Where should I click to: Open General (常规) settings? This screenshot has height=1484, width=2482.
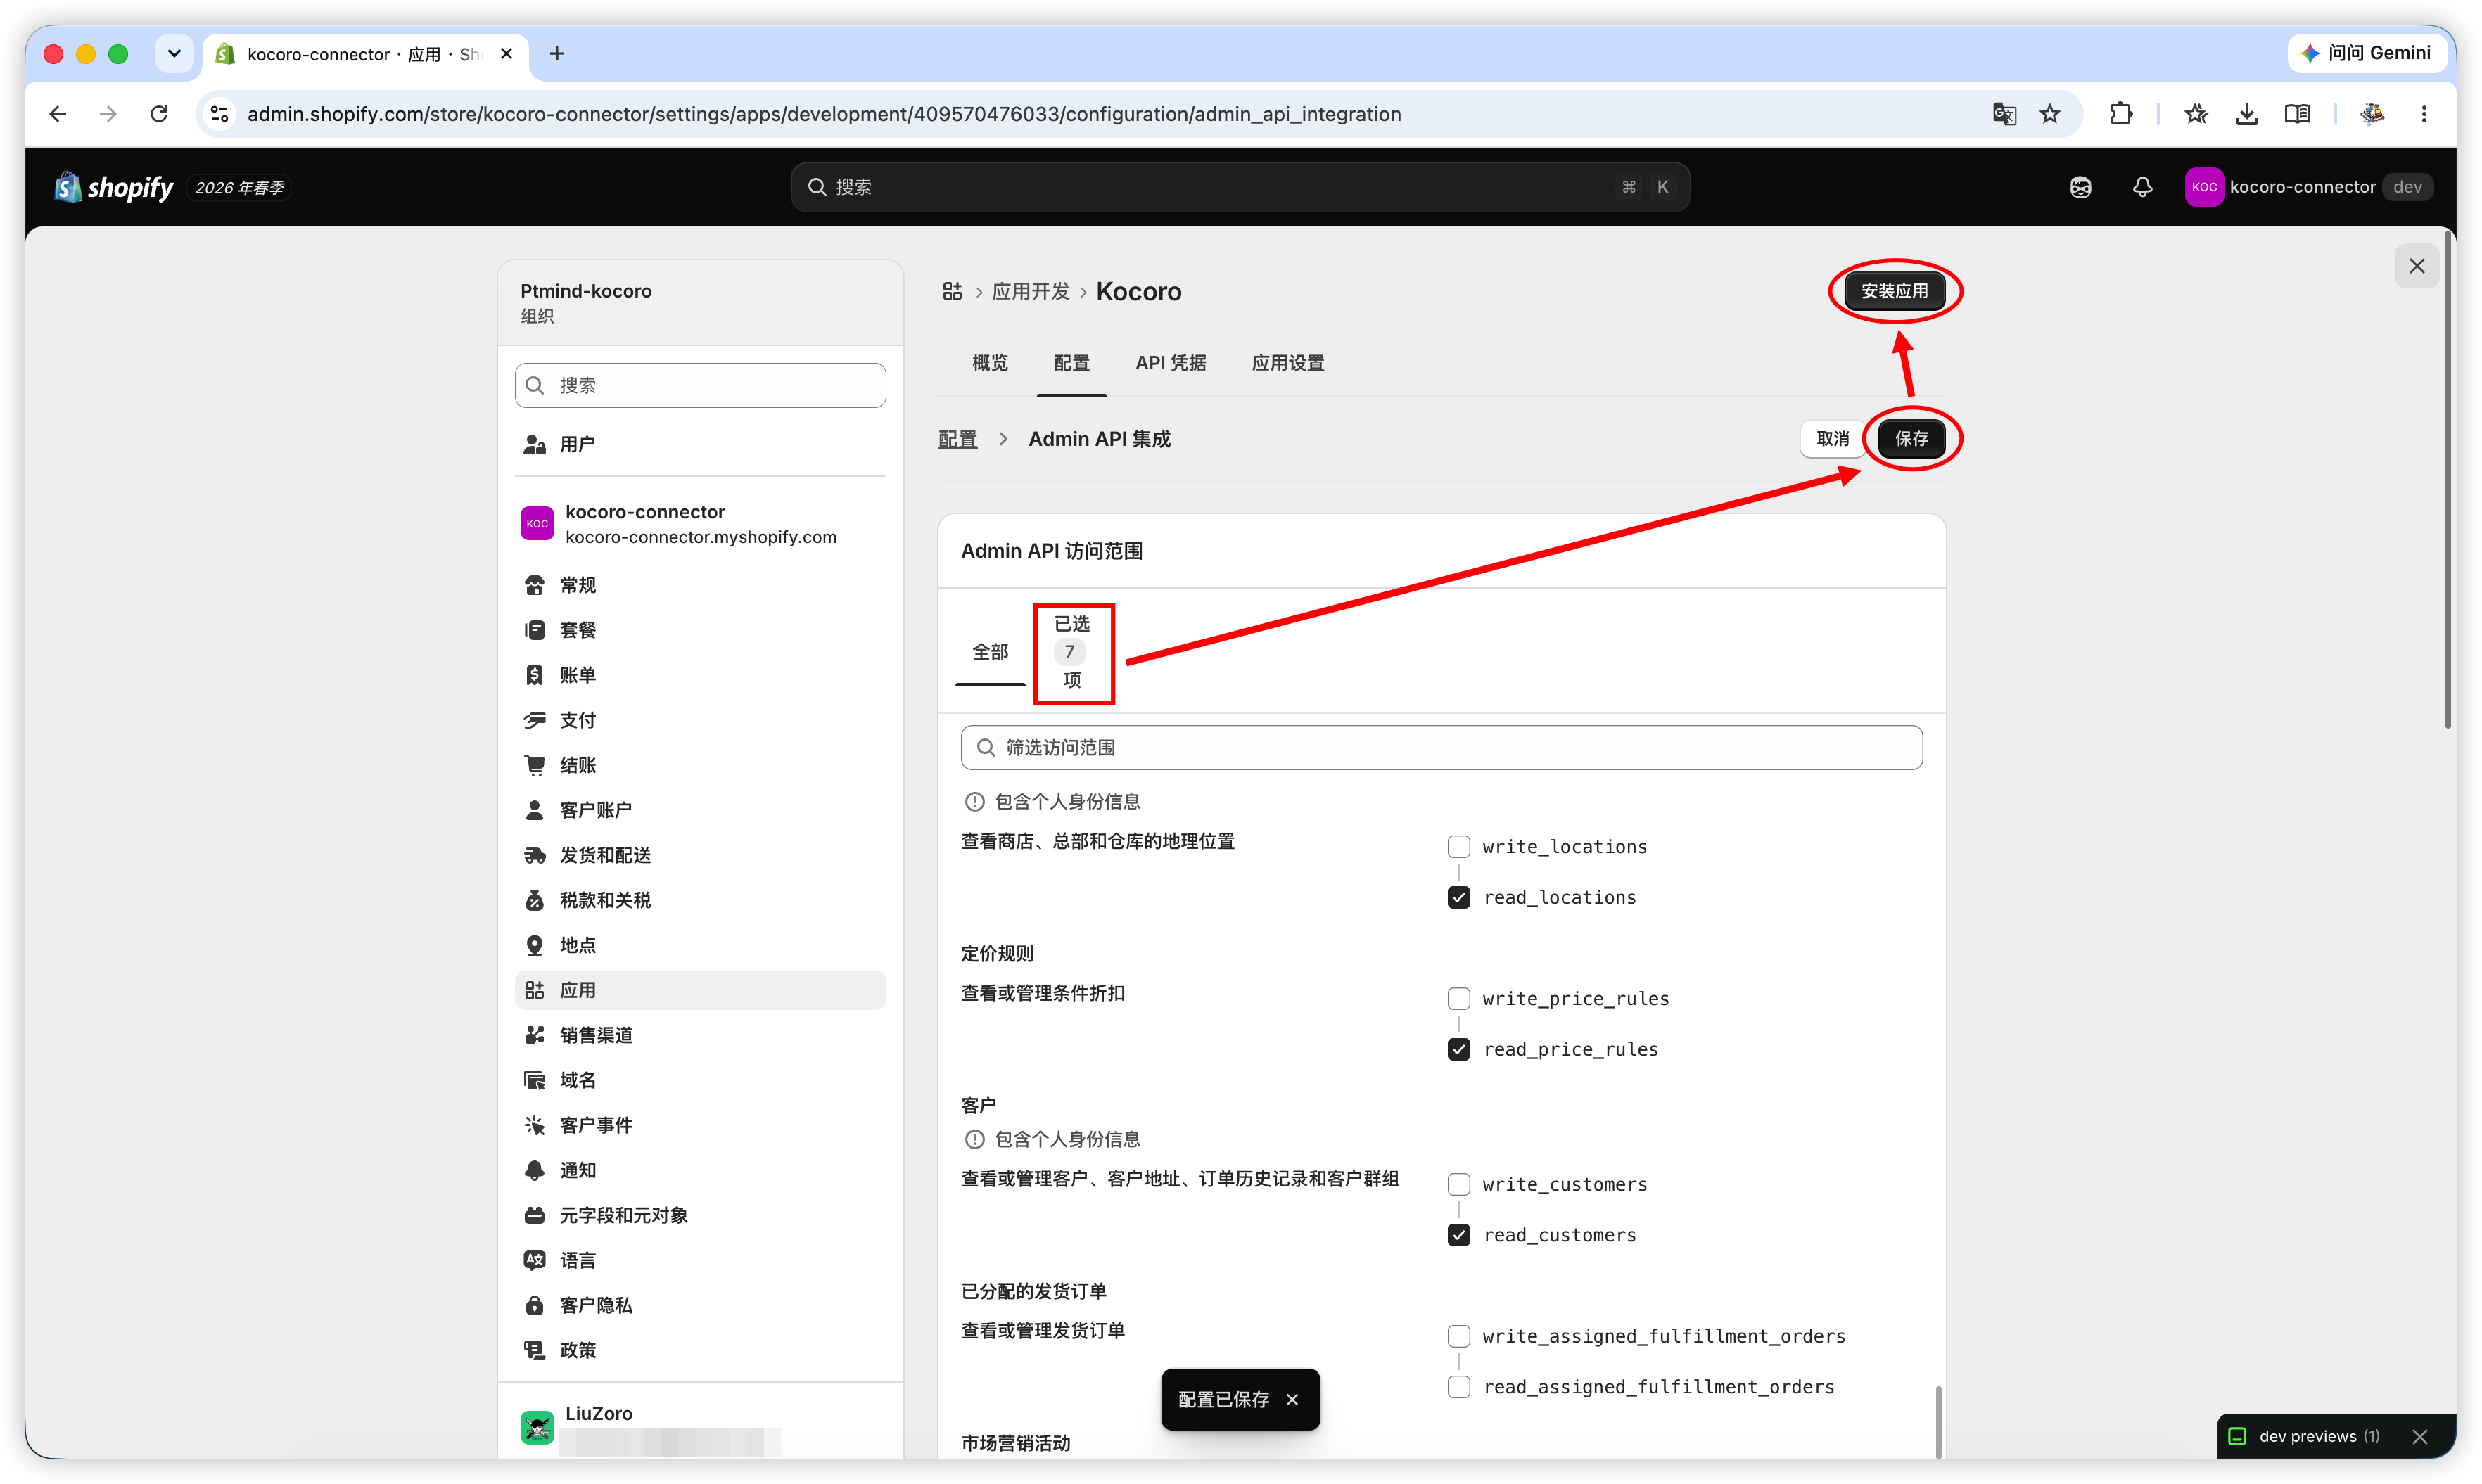click(700, 585)
